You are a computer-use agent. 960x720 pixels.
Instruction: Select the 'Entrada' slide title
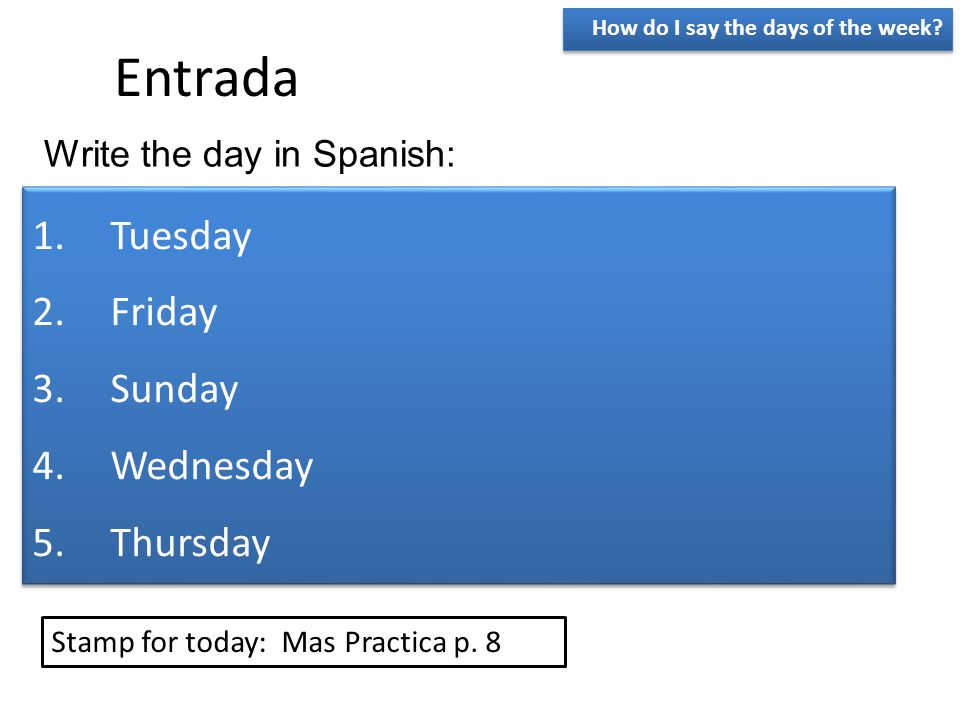click(x=206, y=78)
